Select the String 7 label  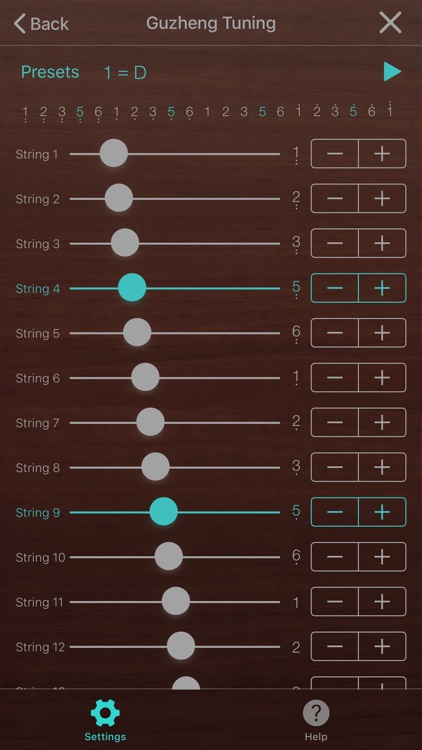point(38,423)
